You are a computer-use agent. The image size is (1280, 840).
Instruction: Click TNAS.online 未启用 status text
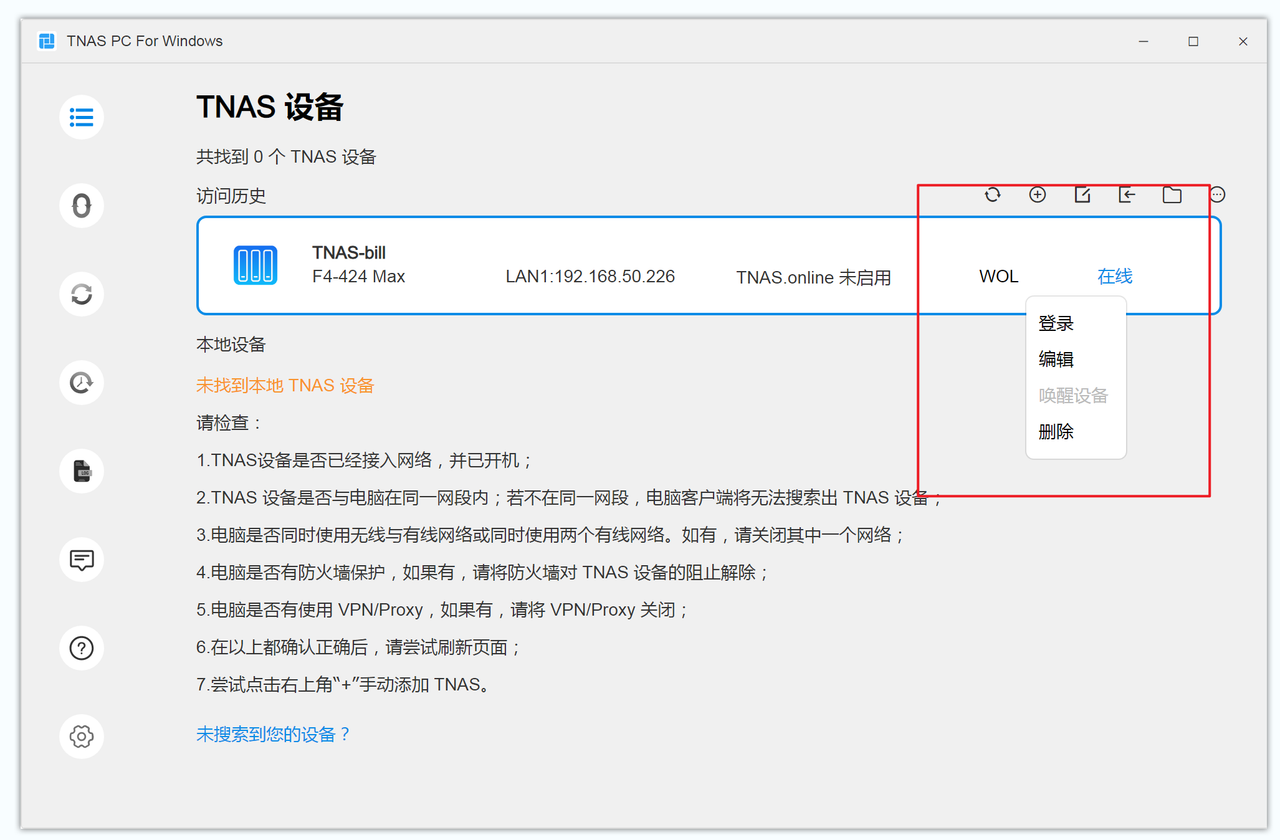pos(813,277)
